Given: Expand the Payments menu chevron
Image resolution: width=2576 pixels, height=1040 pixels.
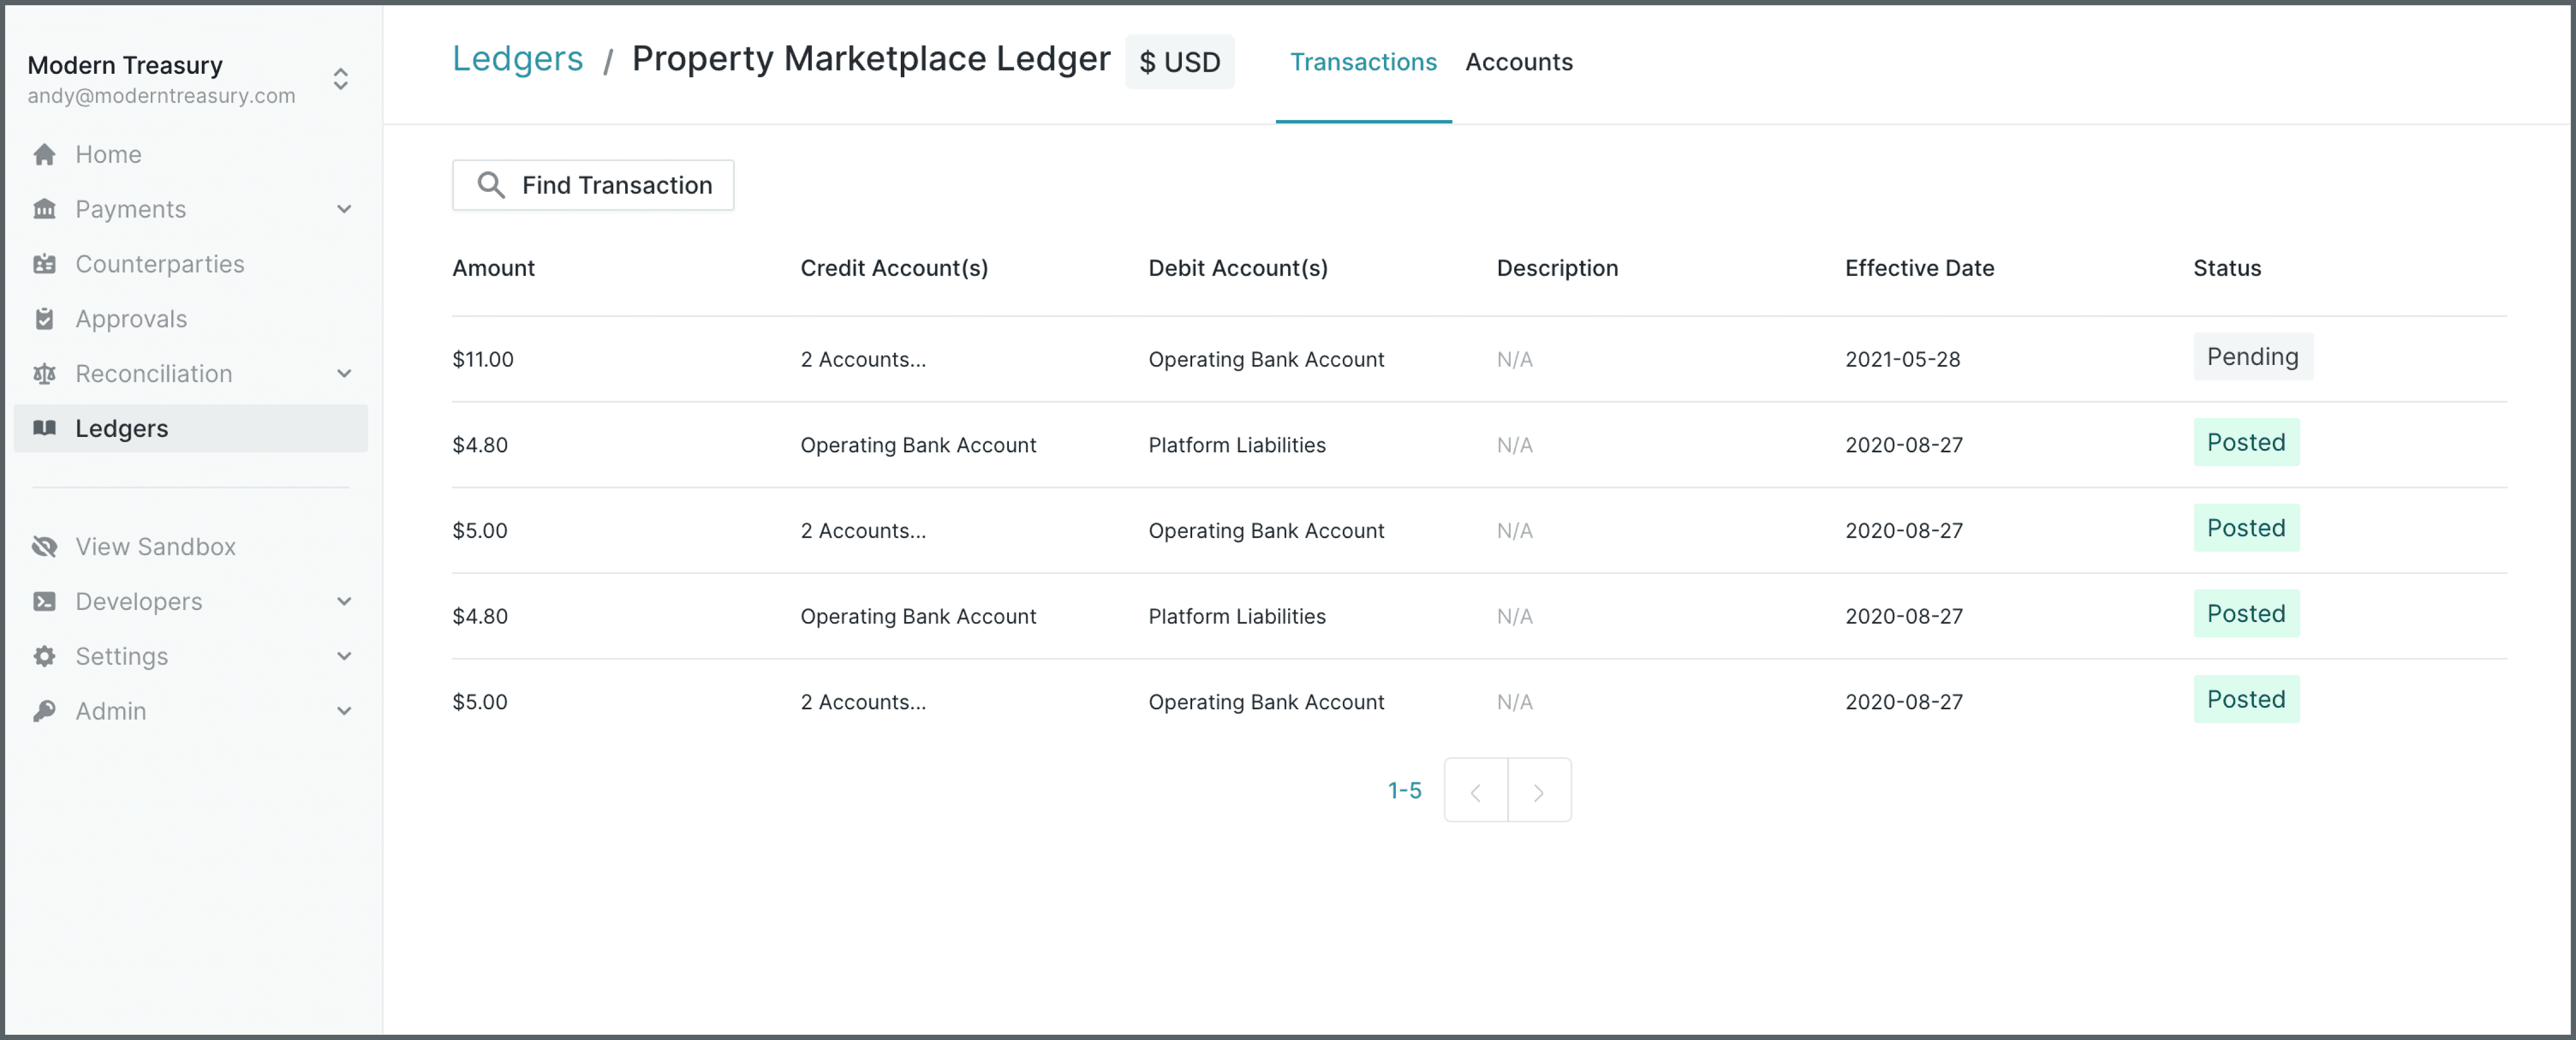Looking at the screenshot, I should tap(344, 209).
